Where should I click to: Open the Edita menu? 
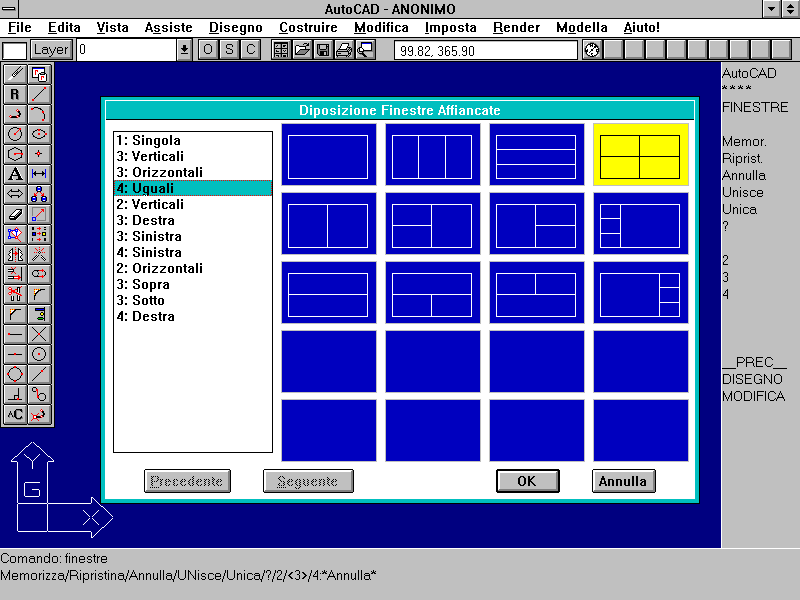pos(64,28)
